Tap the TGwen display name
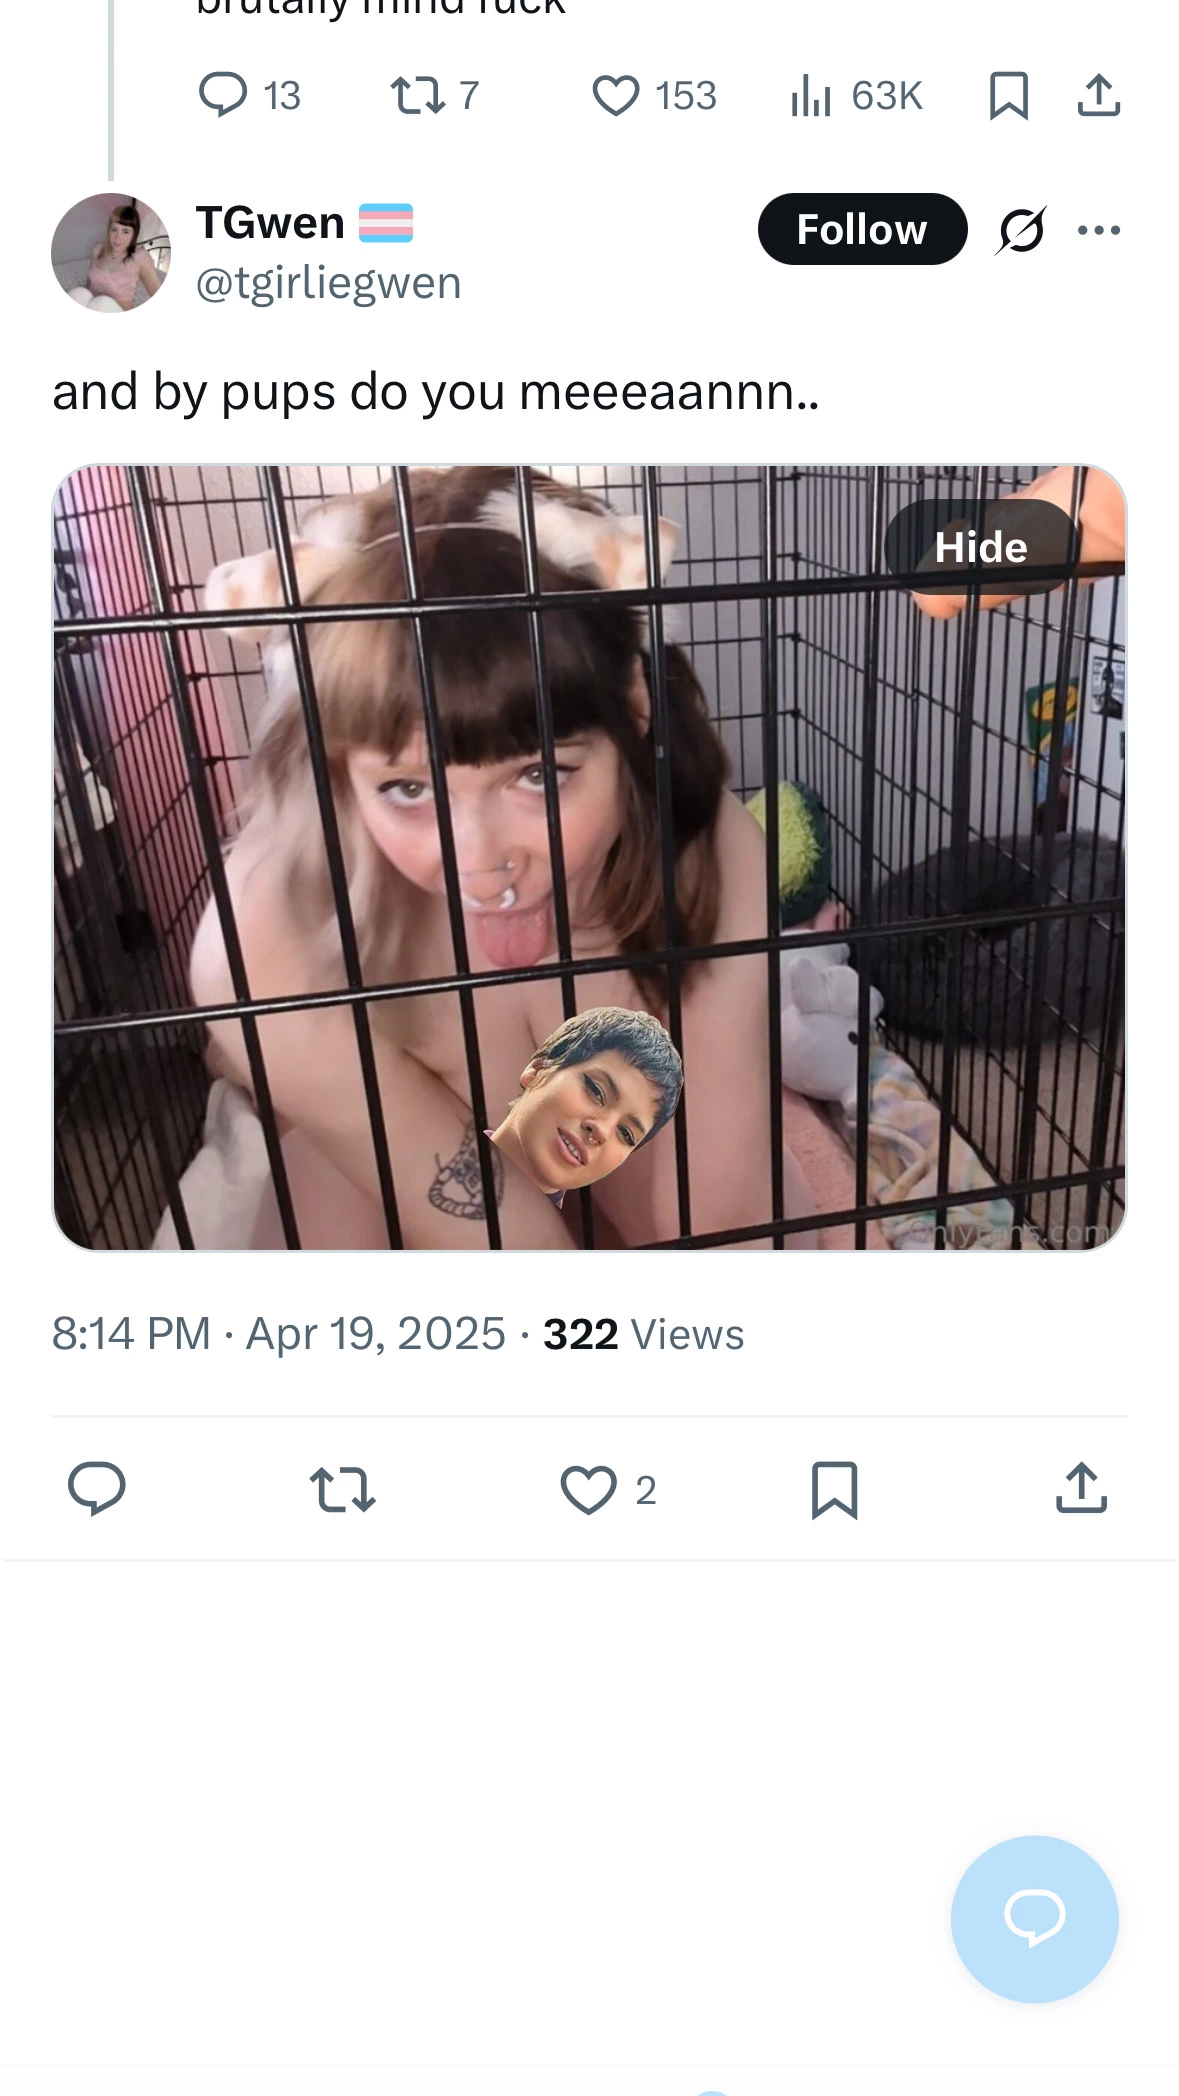The image size is (1179, 2096). [270, 223]
